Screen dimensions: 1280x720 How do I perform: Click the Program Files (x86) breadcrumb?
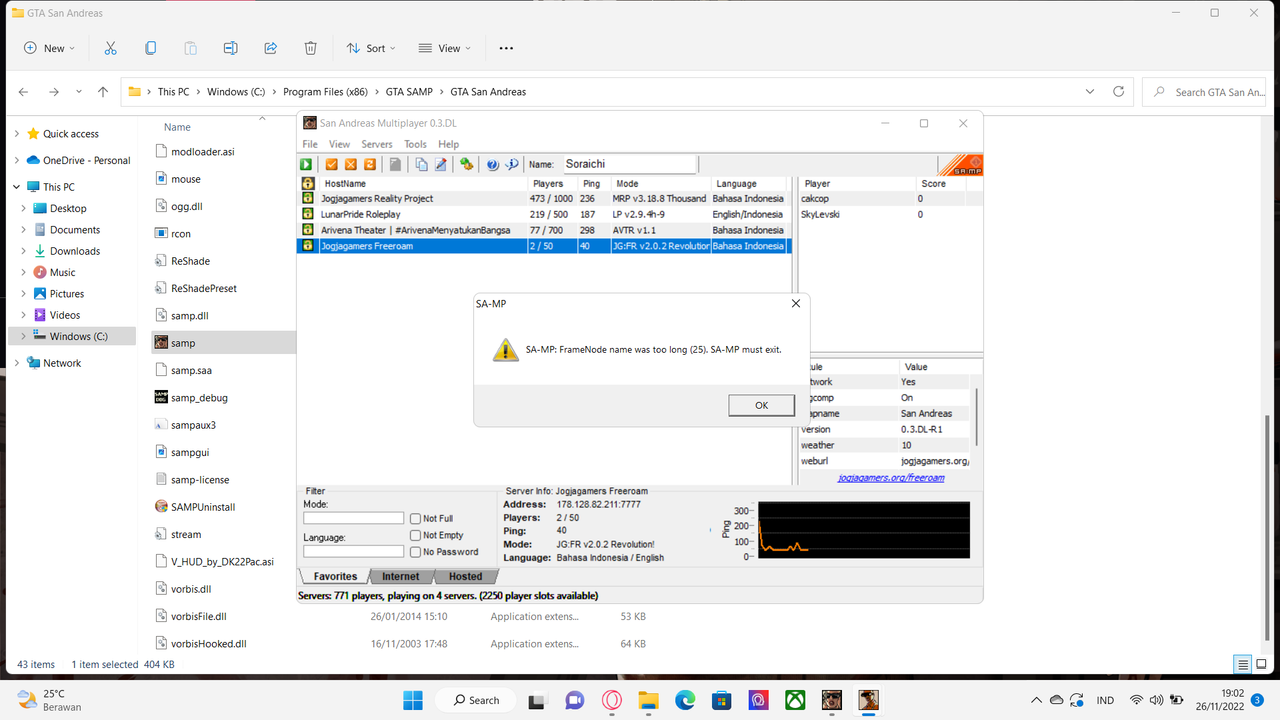(x=326, y=92)
